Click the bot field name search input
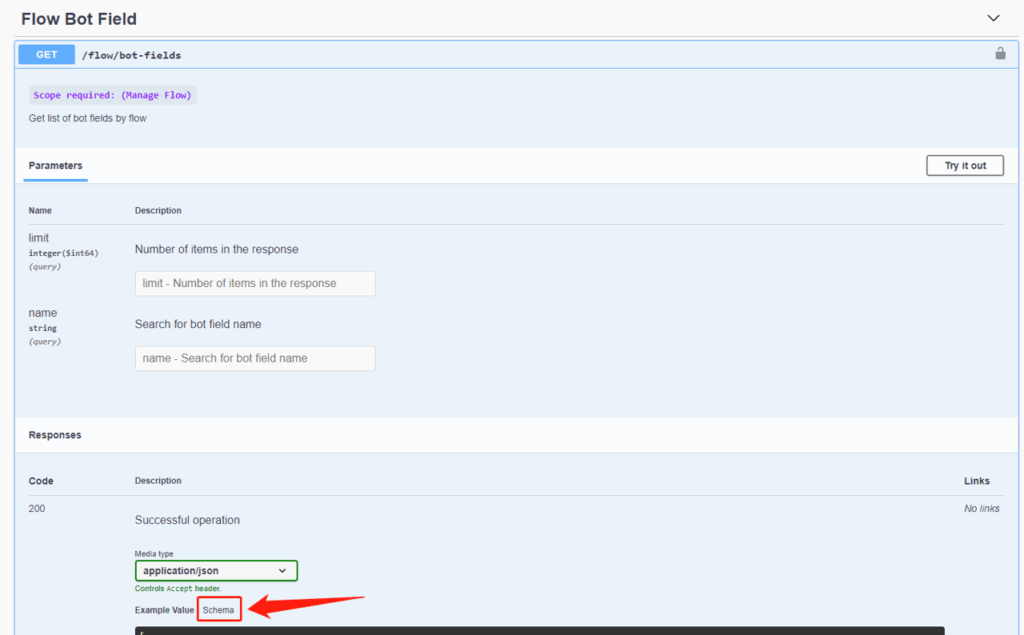The width and height of the screenshot is (1024, 635). tap(255, 358)
